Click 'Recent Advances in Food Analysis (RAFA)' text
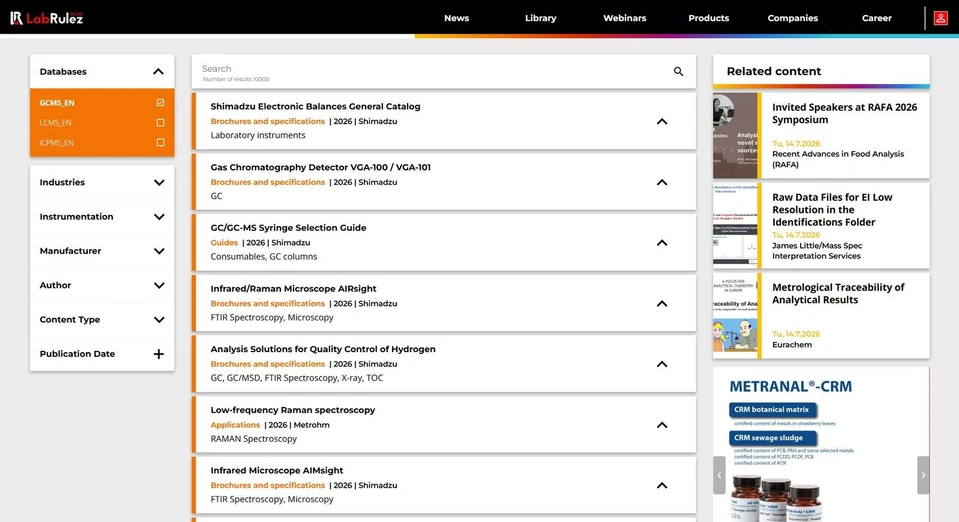Screen dimensions: 959x522 pos(838,159)
